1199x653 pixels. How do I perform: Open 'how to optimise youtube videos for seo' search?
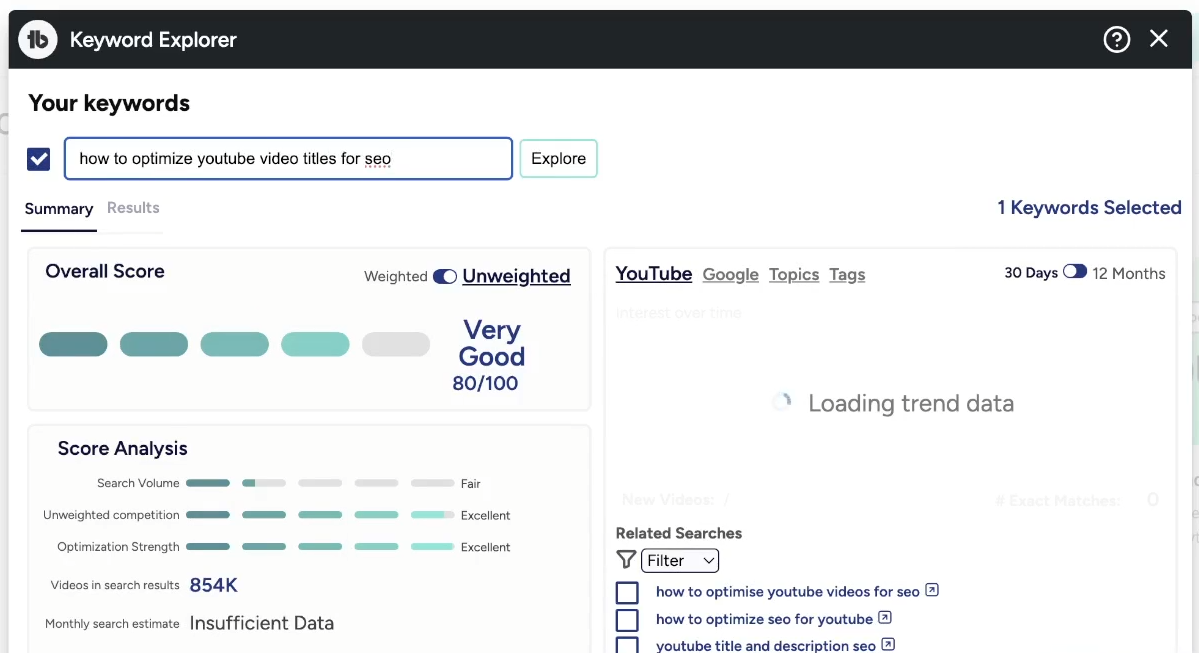(x=788, y=592)
